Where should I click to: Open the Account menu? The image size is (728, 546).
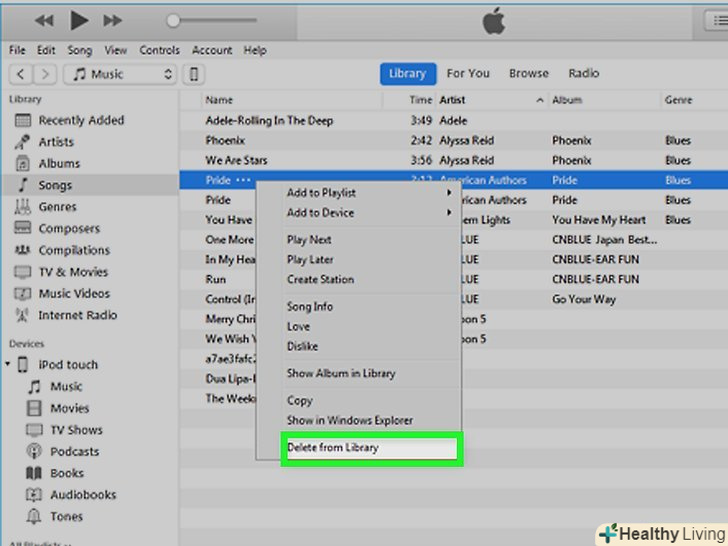212,50
